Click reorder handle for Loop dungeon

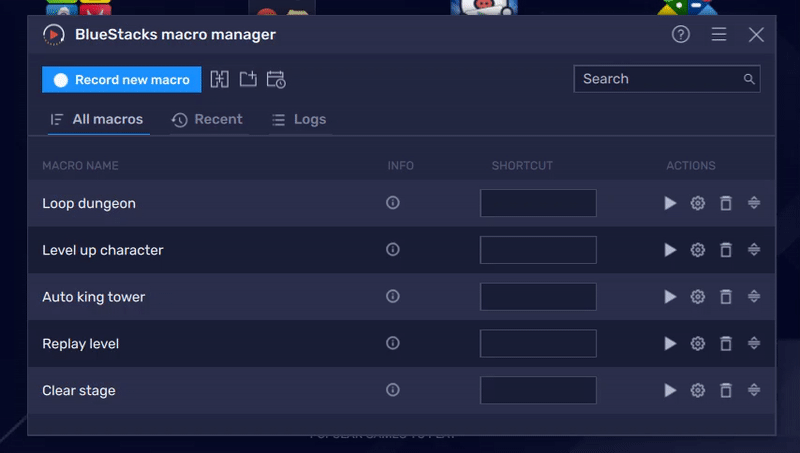point(754,203)
